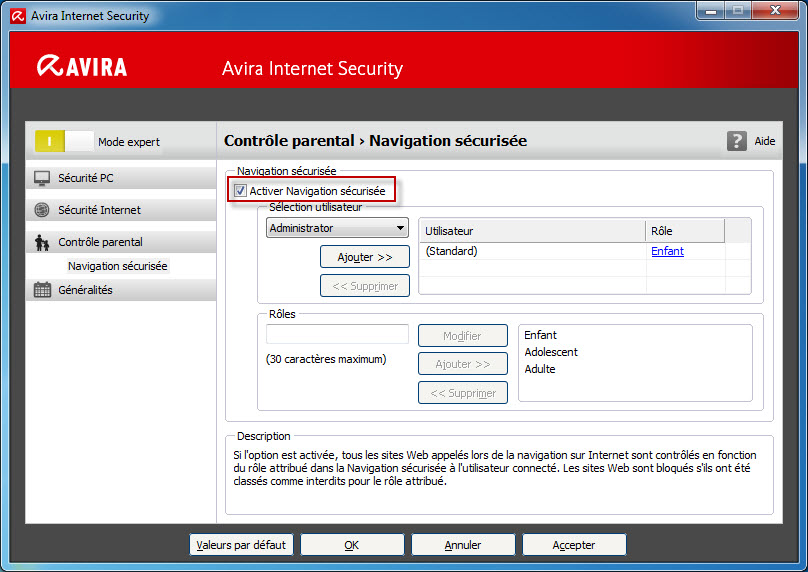808x572 pixels.
Task: Click the Annuler button
Action: [x=463, y=545]
